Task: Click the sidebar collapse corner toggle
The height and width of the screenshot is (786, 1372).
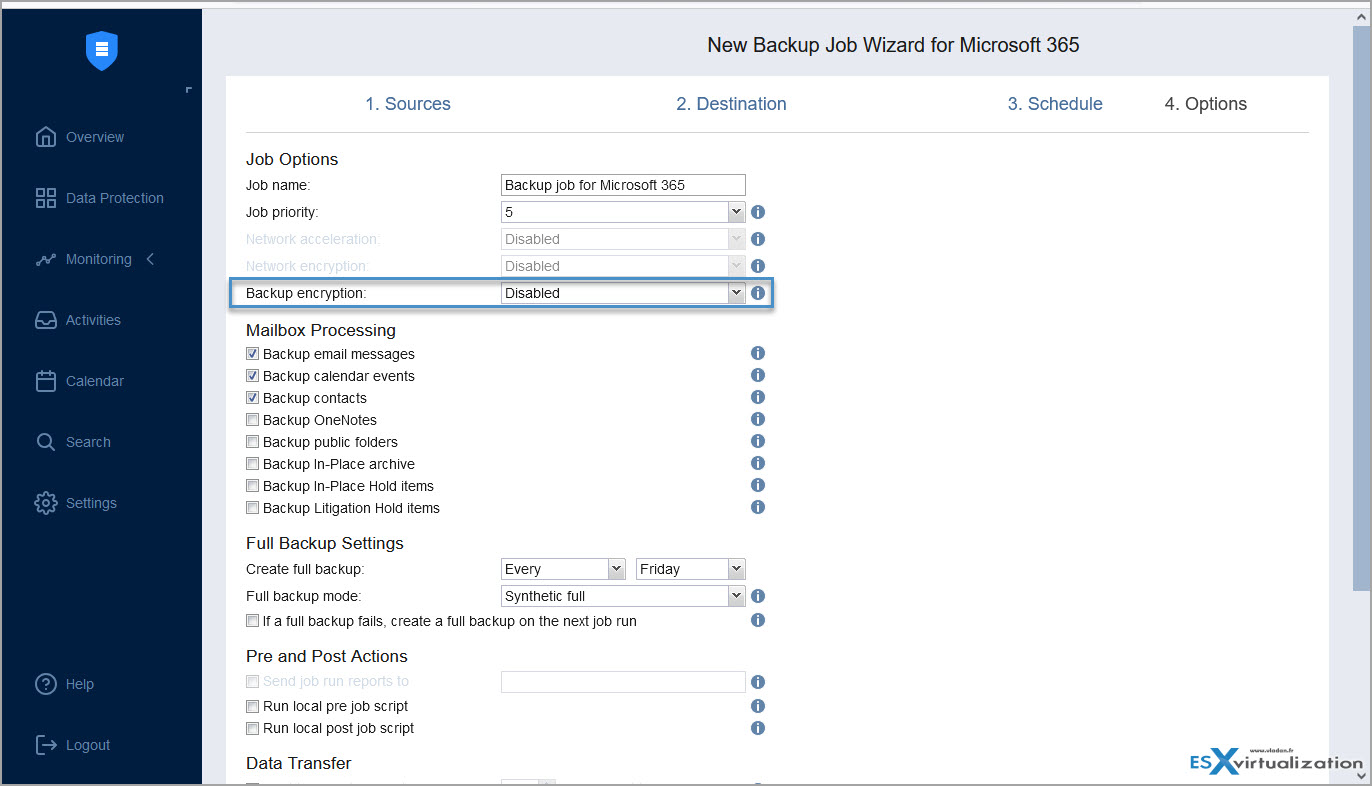Action: tap(189, 90)
